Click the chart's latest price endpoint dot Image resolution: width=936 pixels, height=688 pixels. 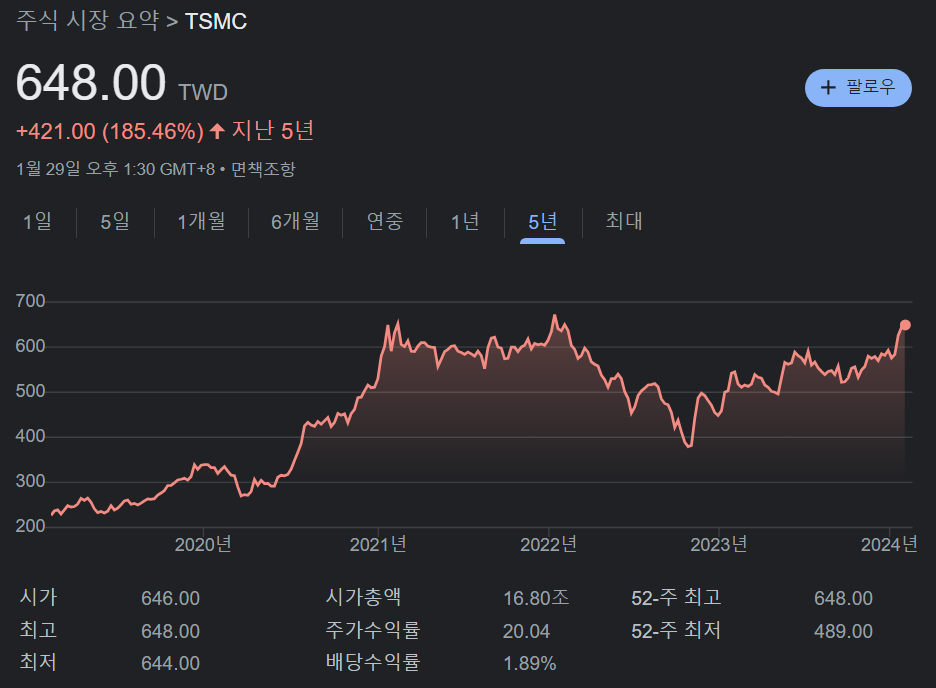point(905,325)
